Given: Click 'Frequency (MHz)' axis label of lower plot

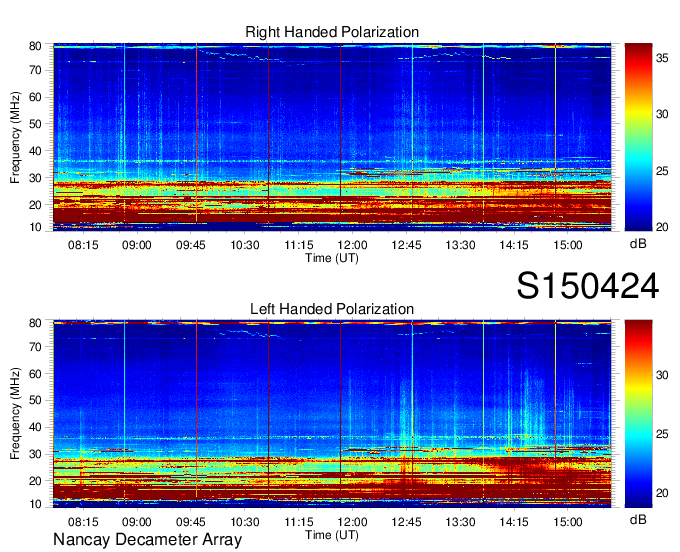Looking at the screenshot, I should [15, 414].
